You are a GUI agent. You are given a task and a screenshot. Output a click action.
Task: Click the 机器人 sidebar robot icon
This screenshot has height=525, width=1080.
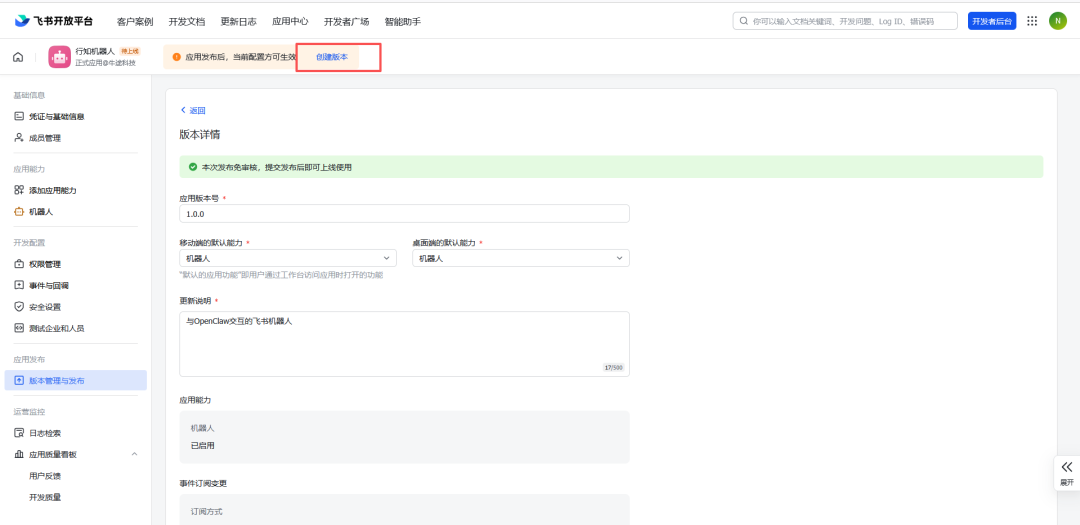[x=19, y=212]
